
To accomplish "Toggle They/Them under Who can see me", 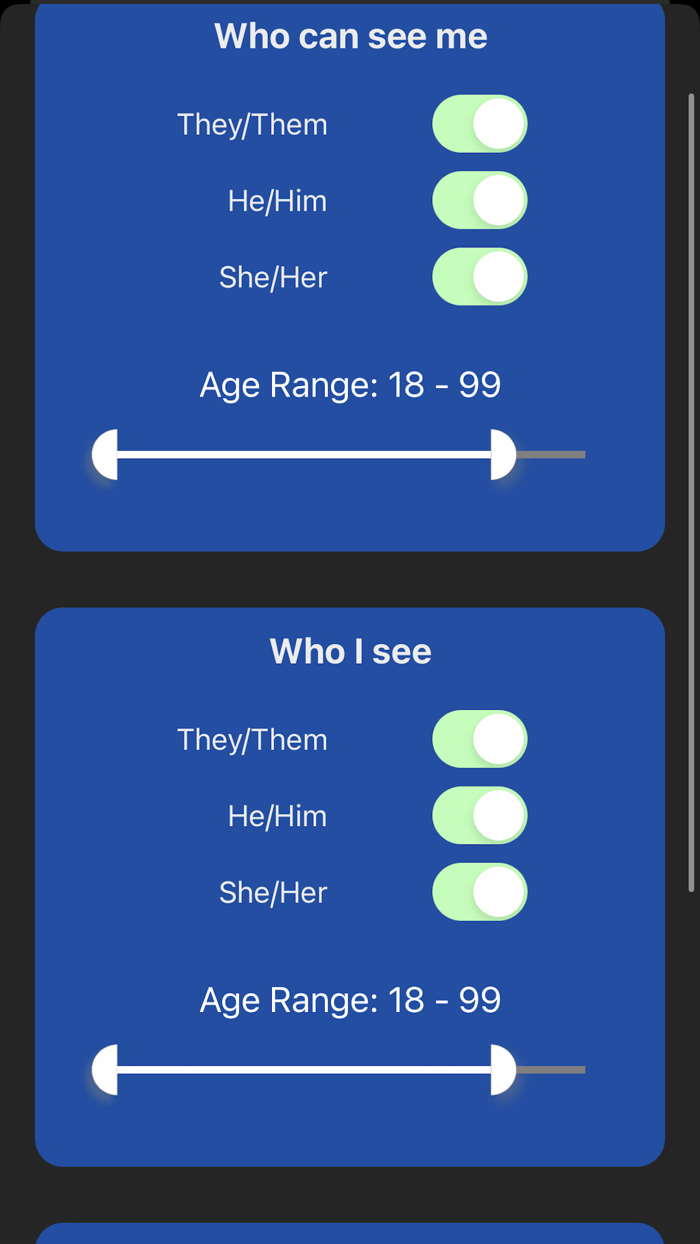I will 479,124.
